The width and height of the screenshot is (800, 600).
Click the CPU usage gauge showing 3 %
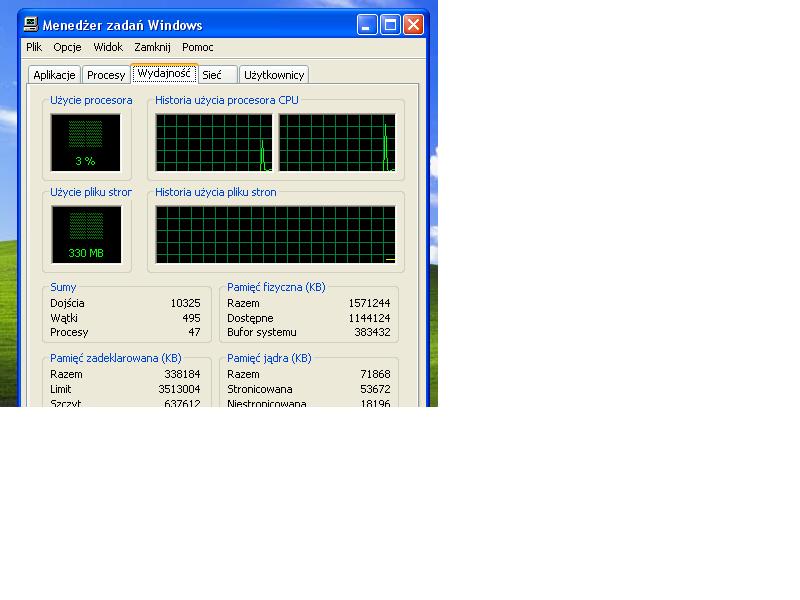pyautogui.click(x=86, y=142)
